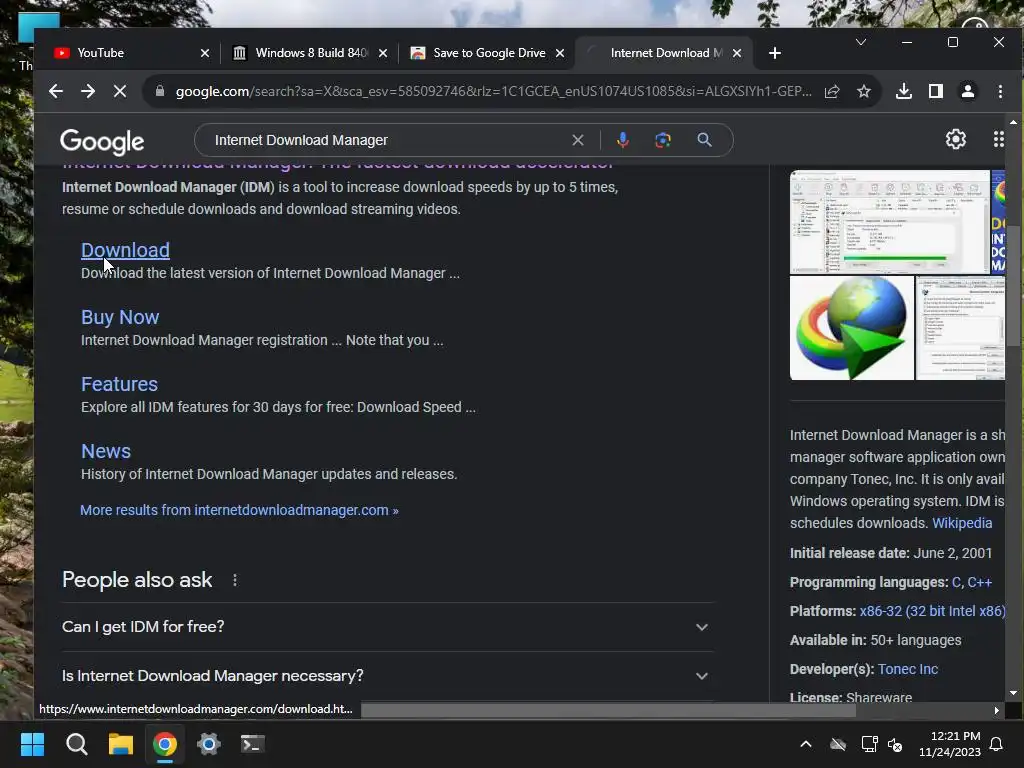Open tab search dropdown chevron
This screenshot has width=1024, height=768.
861,42
